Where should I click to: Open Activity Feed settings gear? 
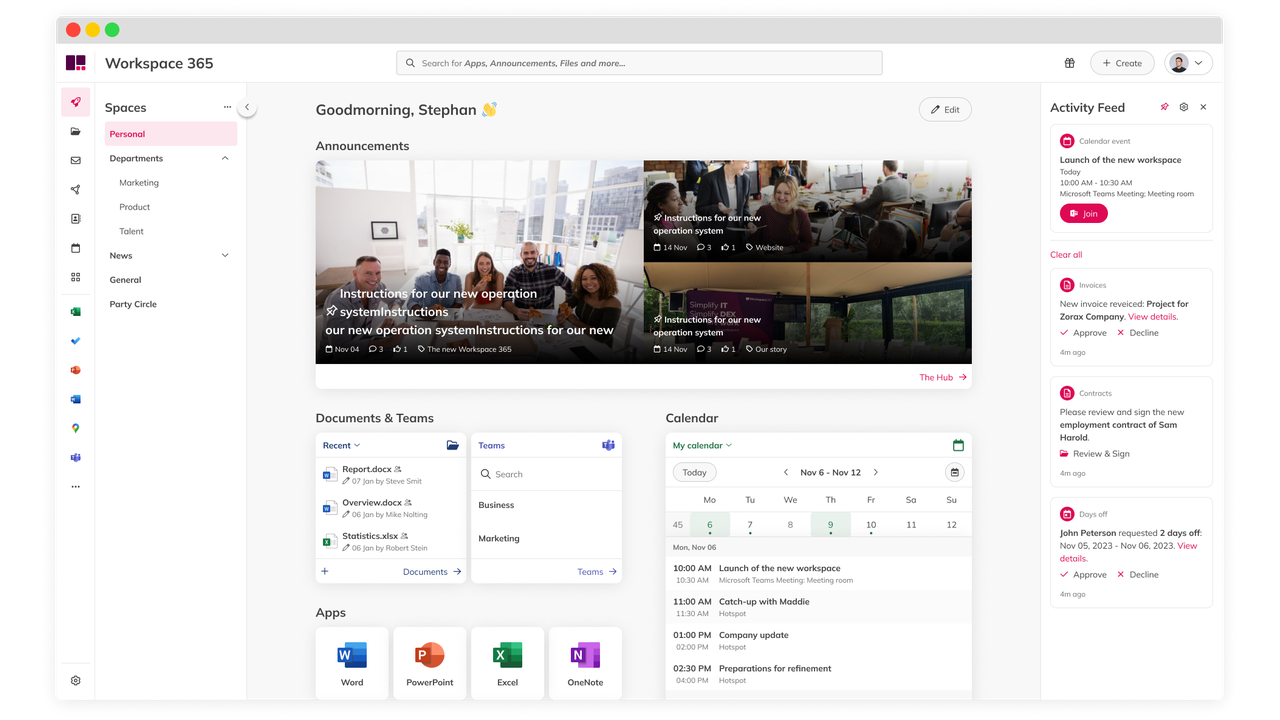click(1184, 107)
